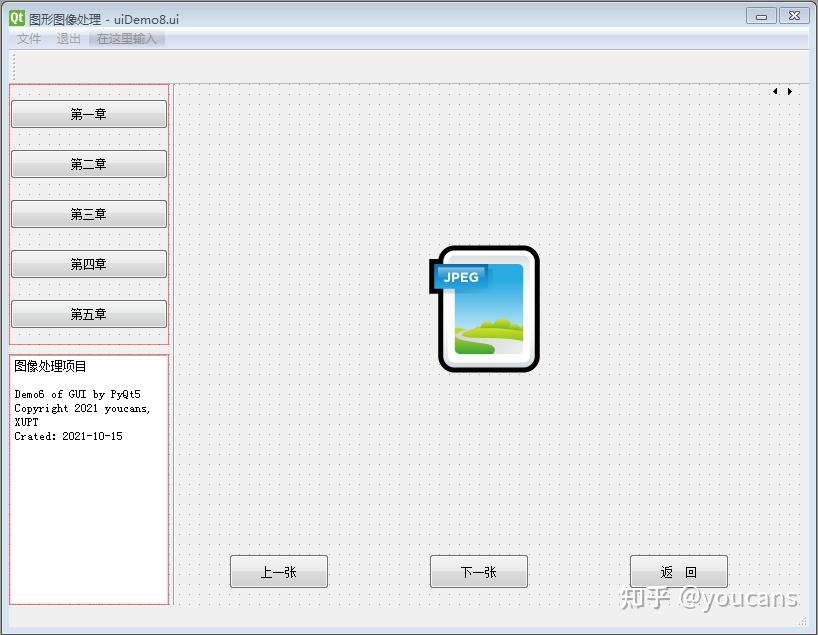Click the JPEG image placeholder icon

click(484, 309)
